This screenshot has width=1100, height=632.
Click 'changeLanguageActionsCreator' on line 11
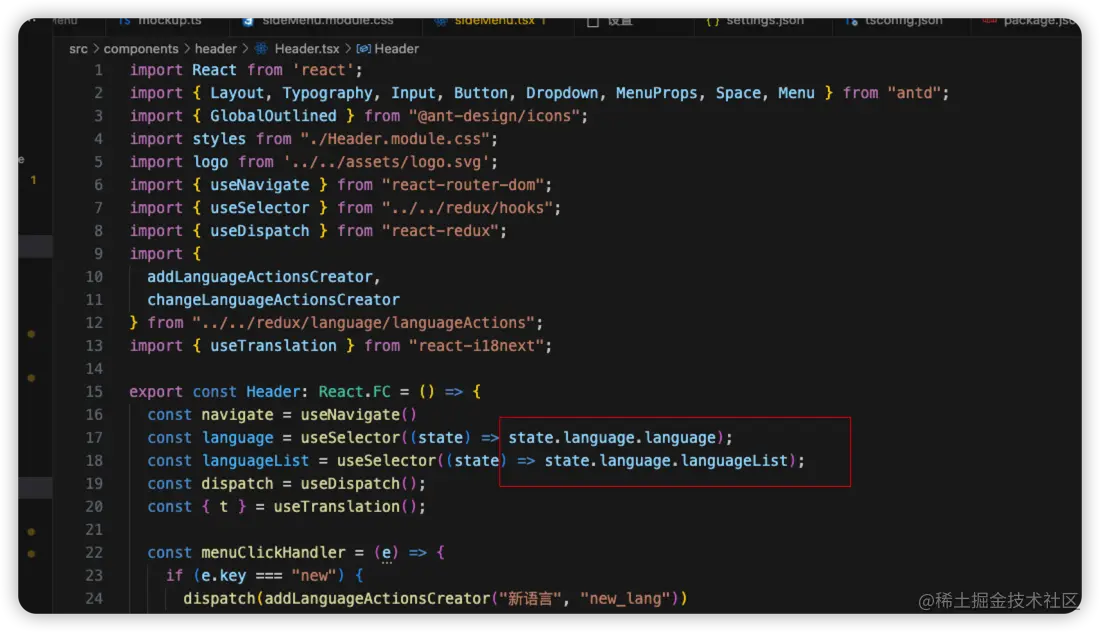coord(273,300)
